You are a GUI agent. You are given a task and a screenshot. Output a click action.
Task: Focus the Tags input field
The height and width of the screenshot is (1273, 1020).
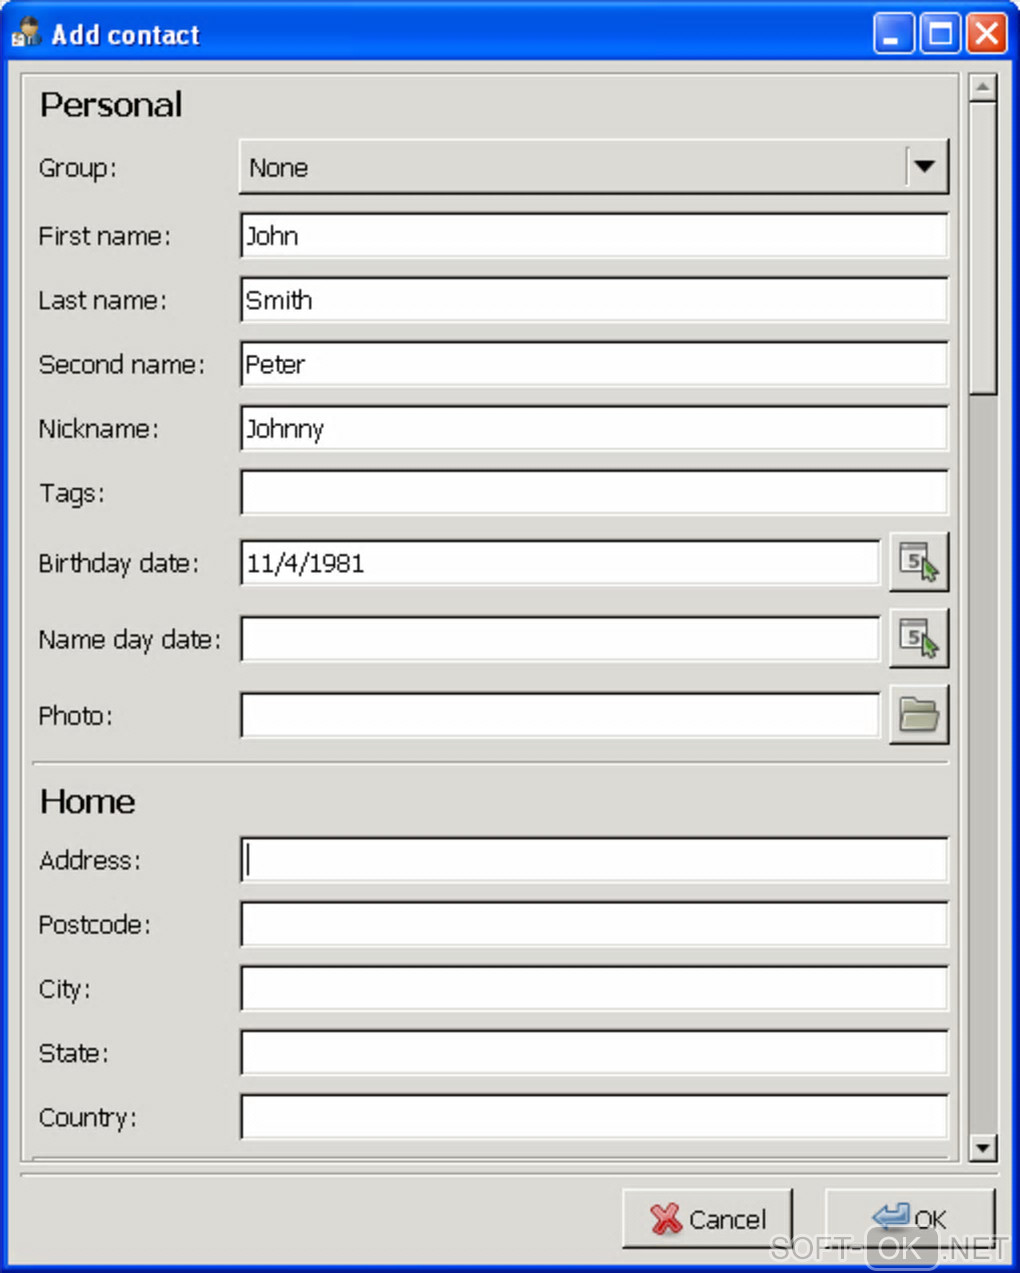[x=594, y=493]
